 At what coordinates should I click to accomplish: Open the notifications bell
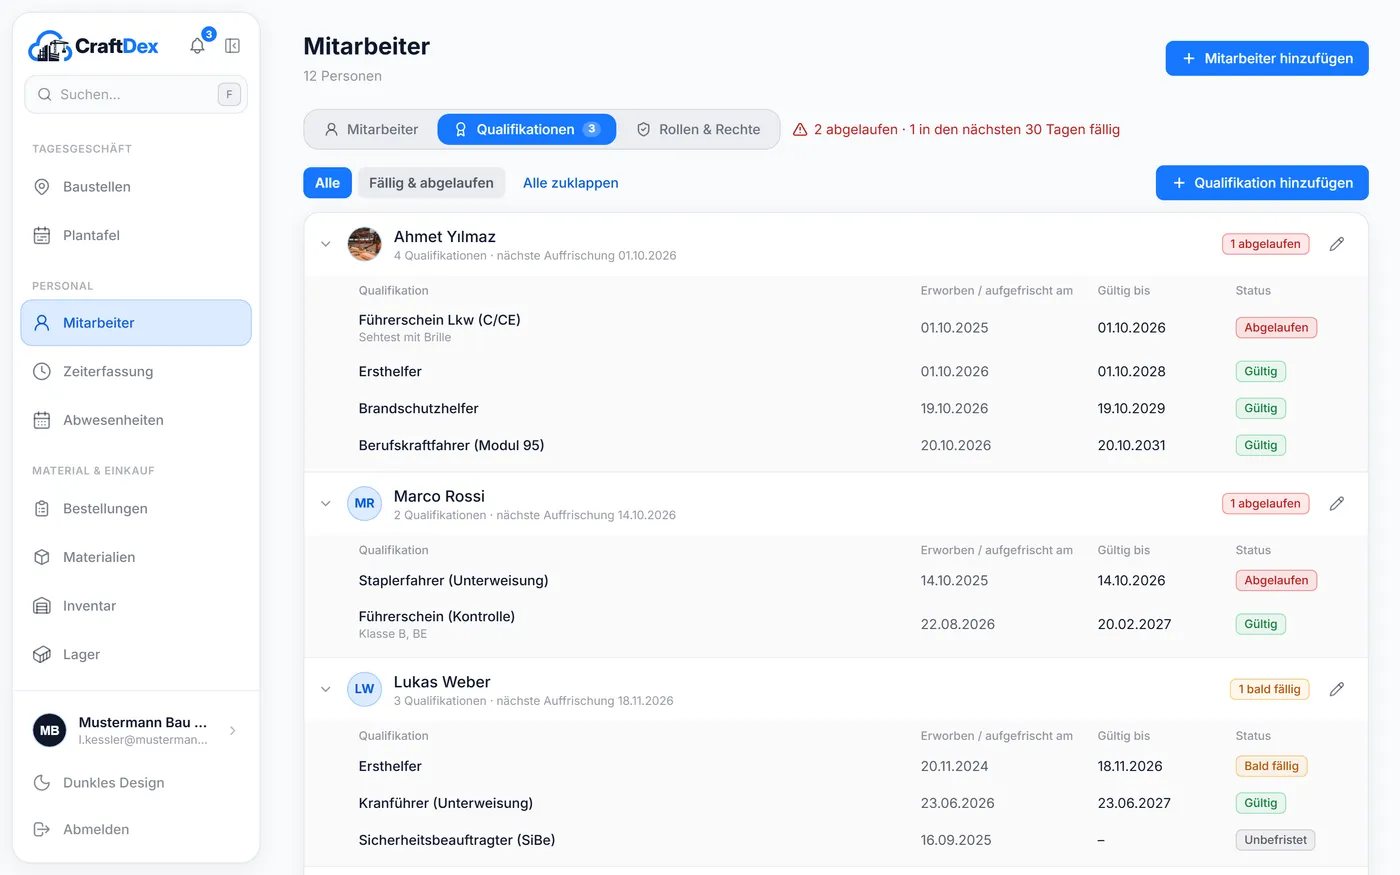[197, 46]
